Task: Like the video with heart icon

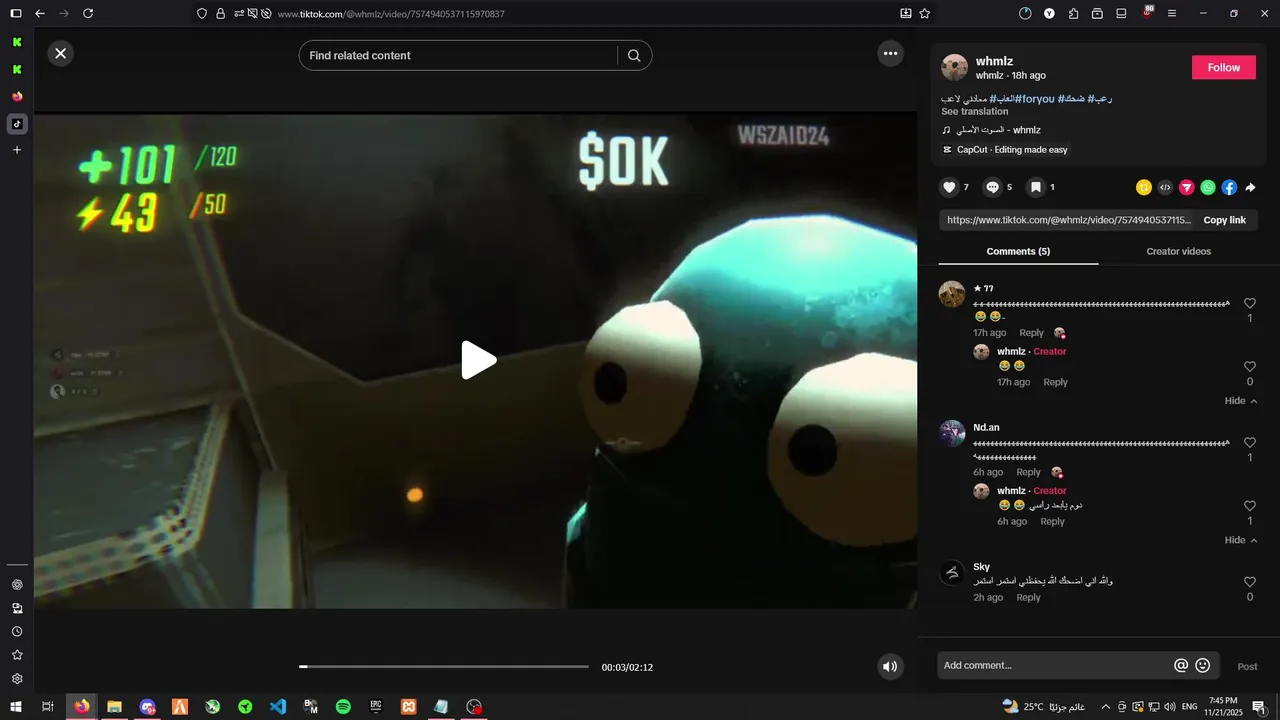Action: pyautogui.click(x=950, y=187)
